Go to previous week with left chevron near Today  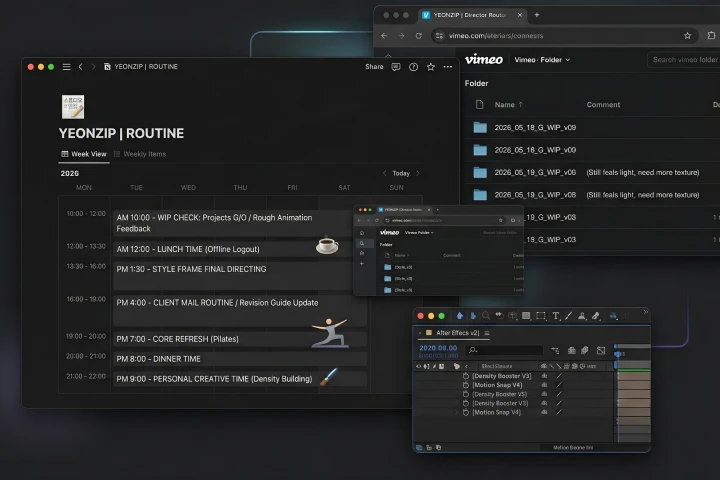(x=384, y=173)
